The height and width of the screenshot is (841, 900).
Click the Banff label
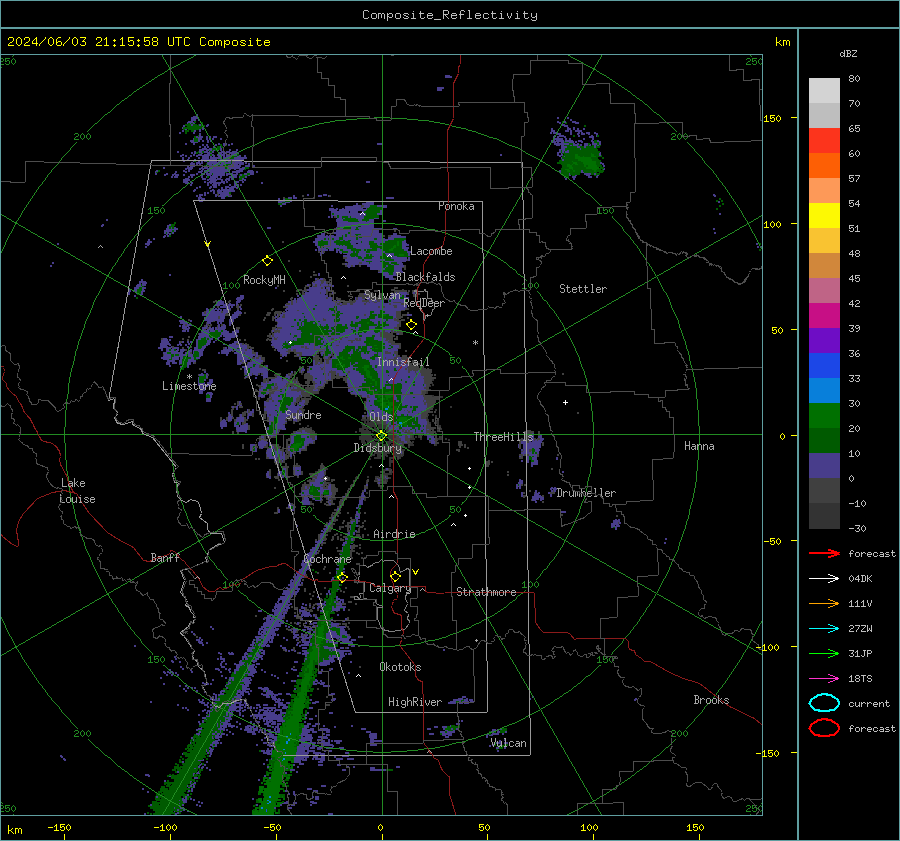point(165,557)
